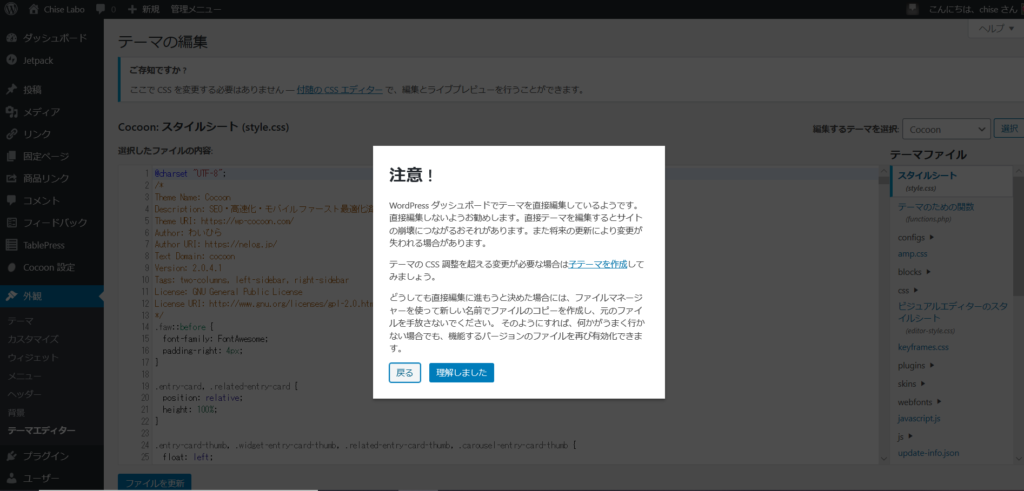
Task: Expand the js folder
Action: click(x=905, y=436)
